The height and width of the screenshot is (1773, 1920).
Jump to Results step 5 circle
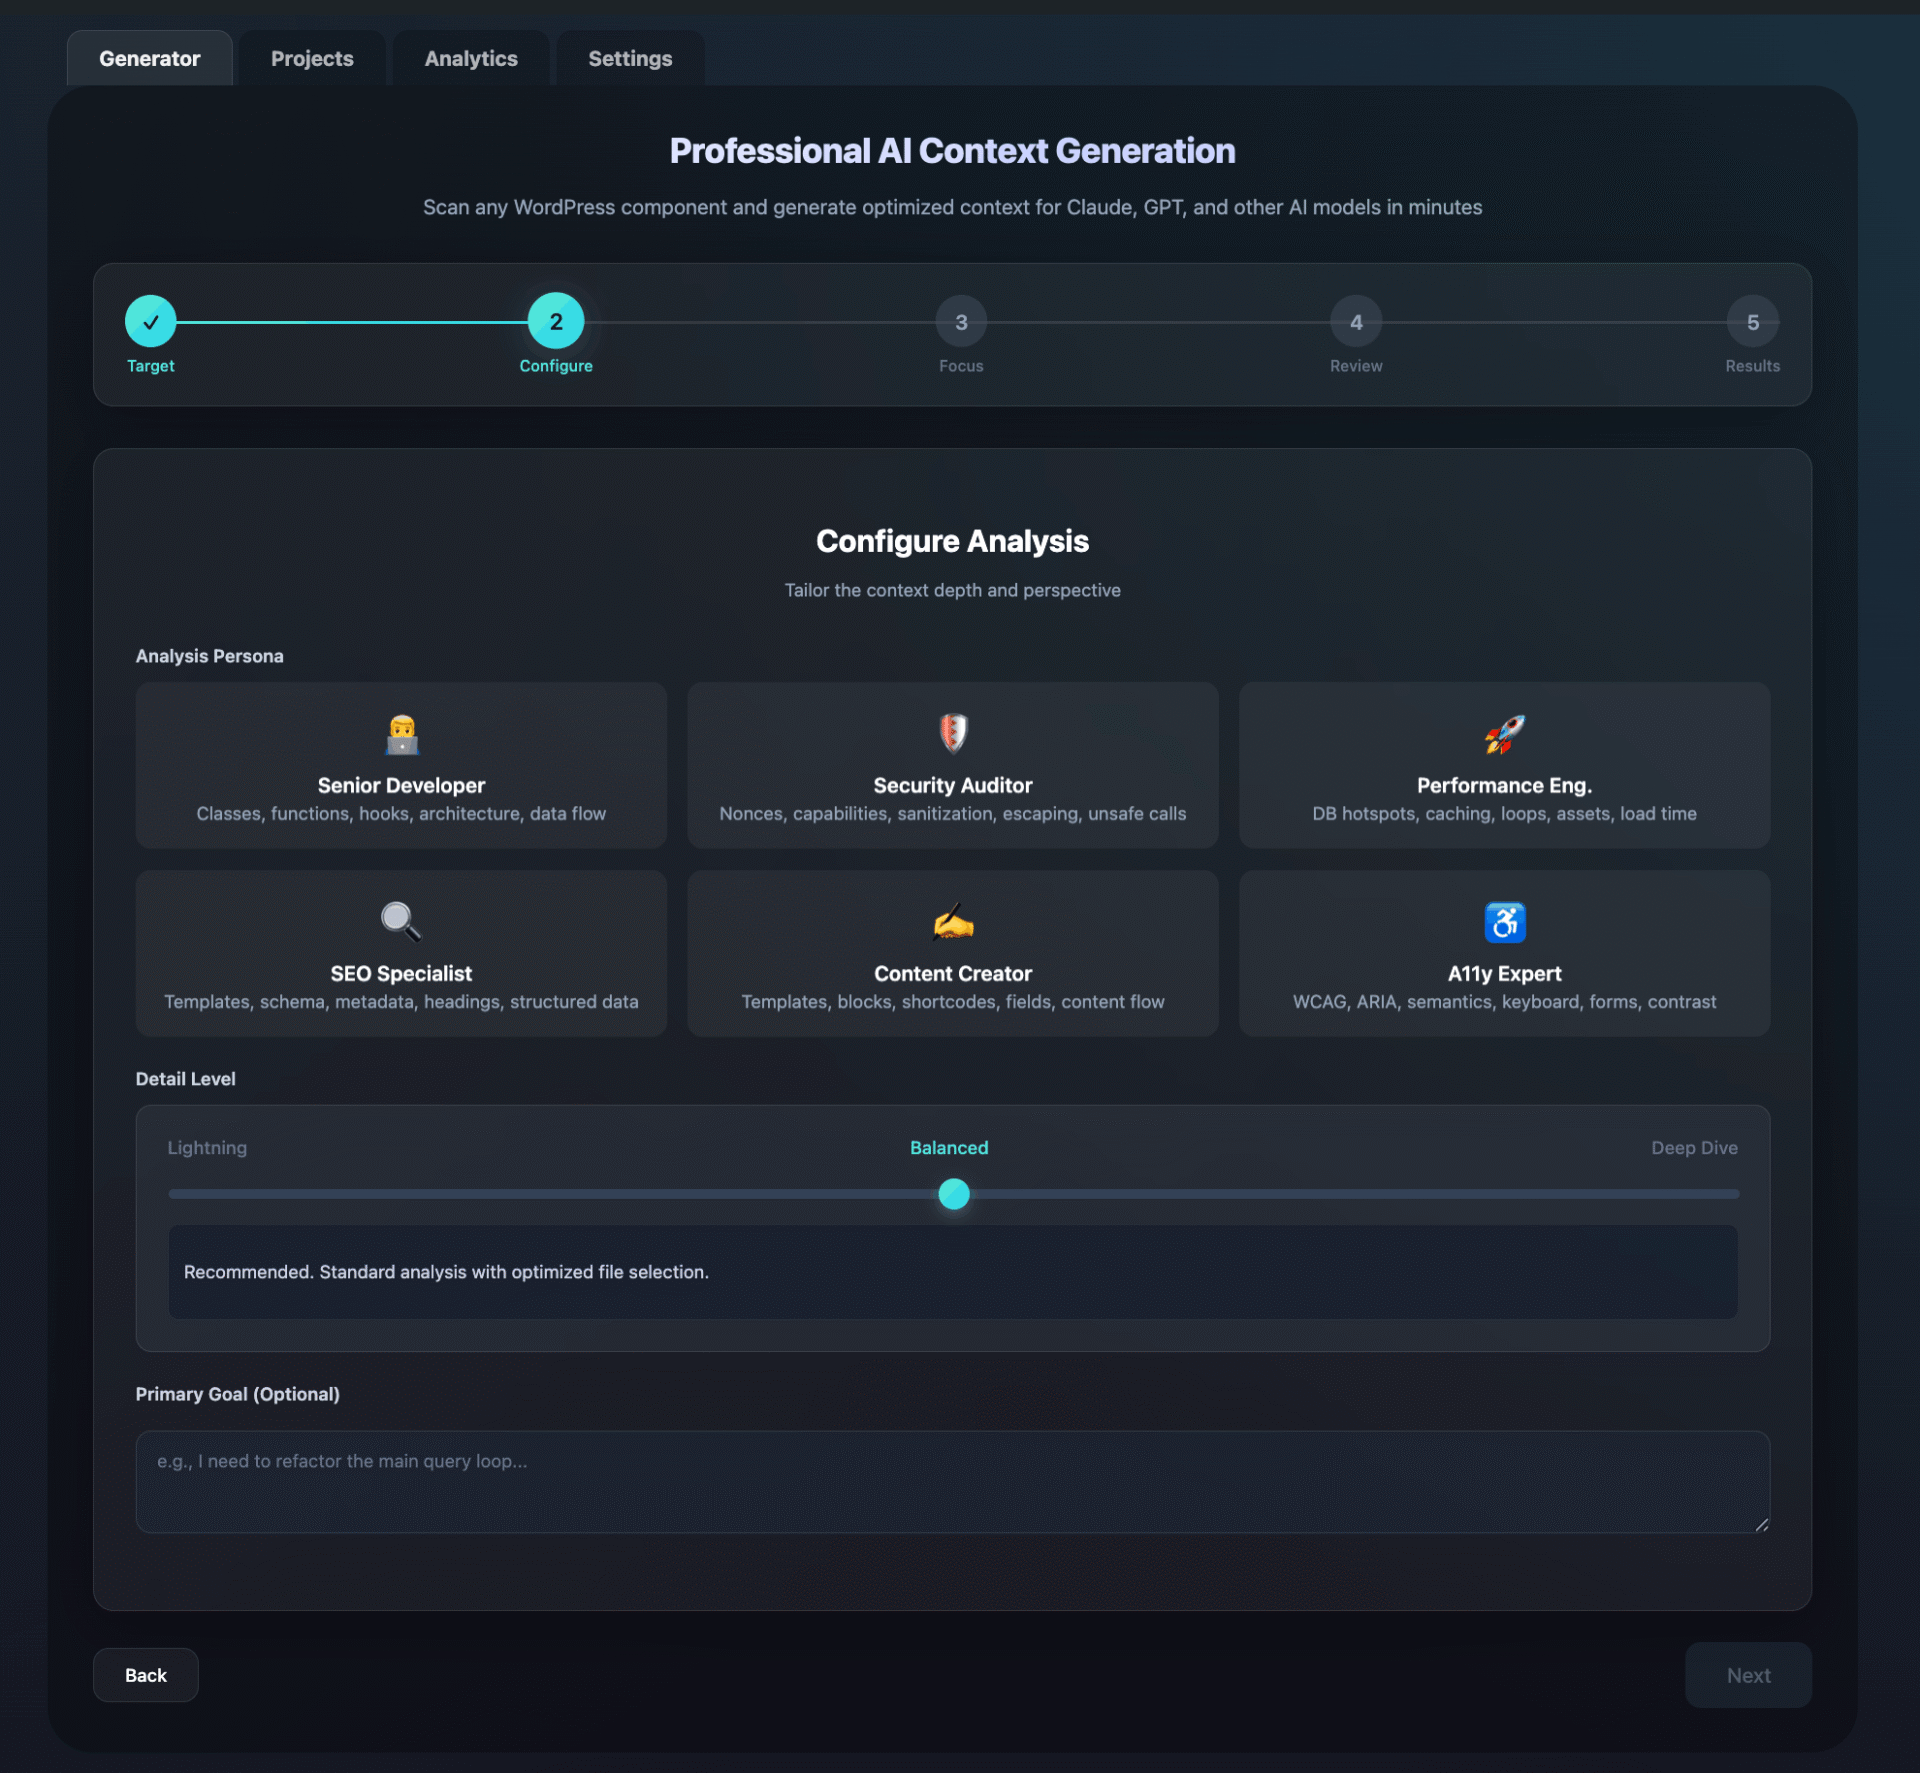point(1752,322)
